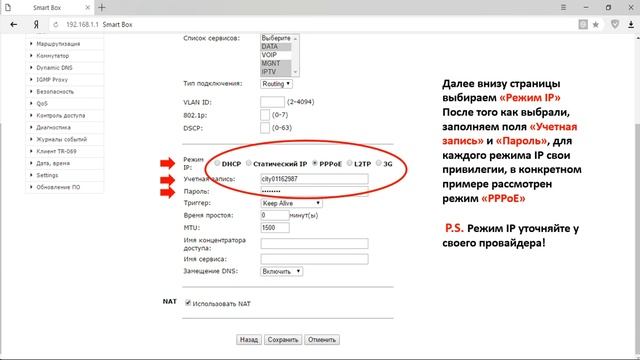Open Дата, время sidebar menu

point(53,163)
